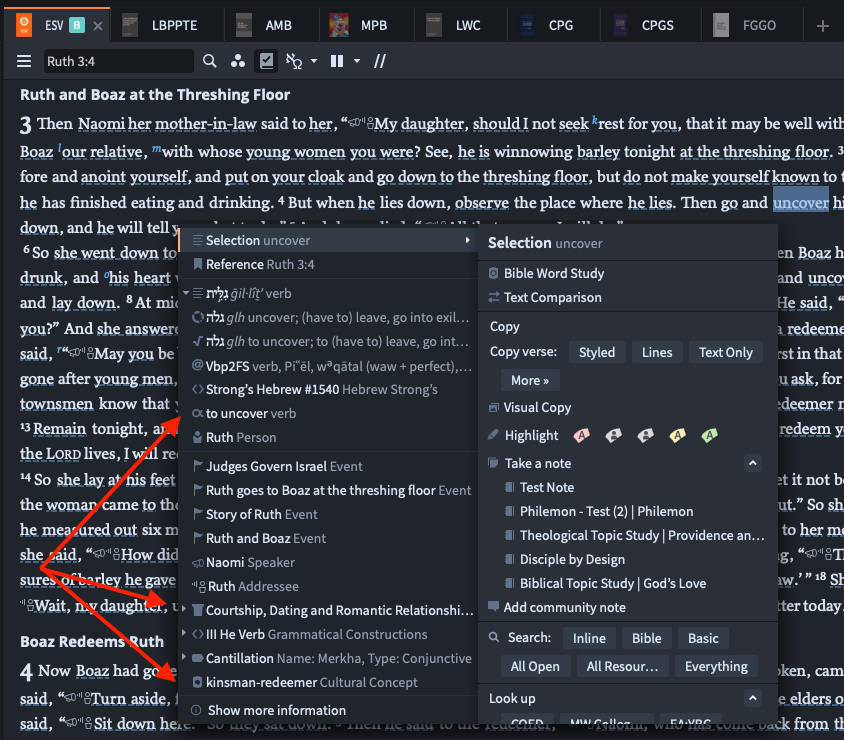Choose lemma glh uncover; leave entry
The width and height of the screenshot is (844, 740).
[x=328, y=318]
